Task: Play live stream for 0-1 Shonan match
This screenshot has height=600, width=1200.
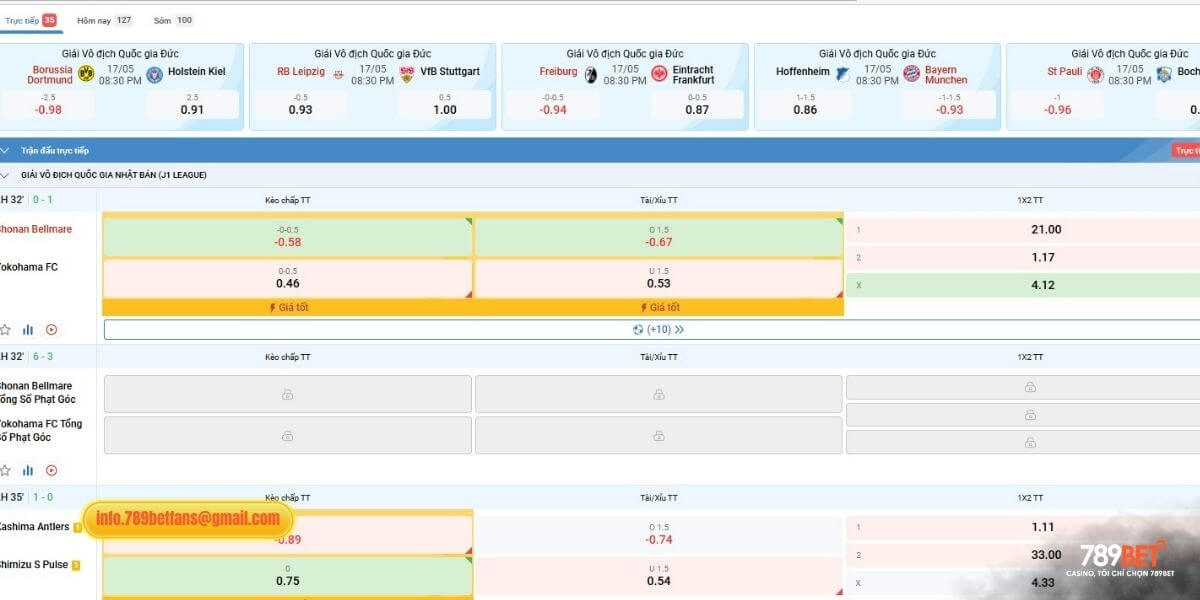Action: (51, 329)
